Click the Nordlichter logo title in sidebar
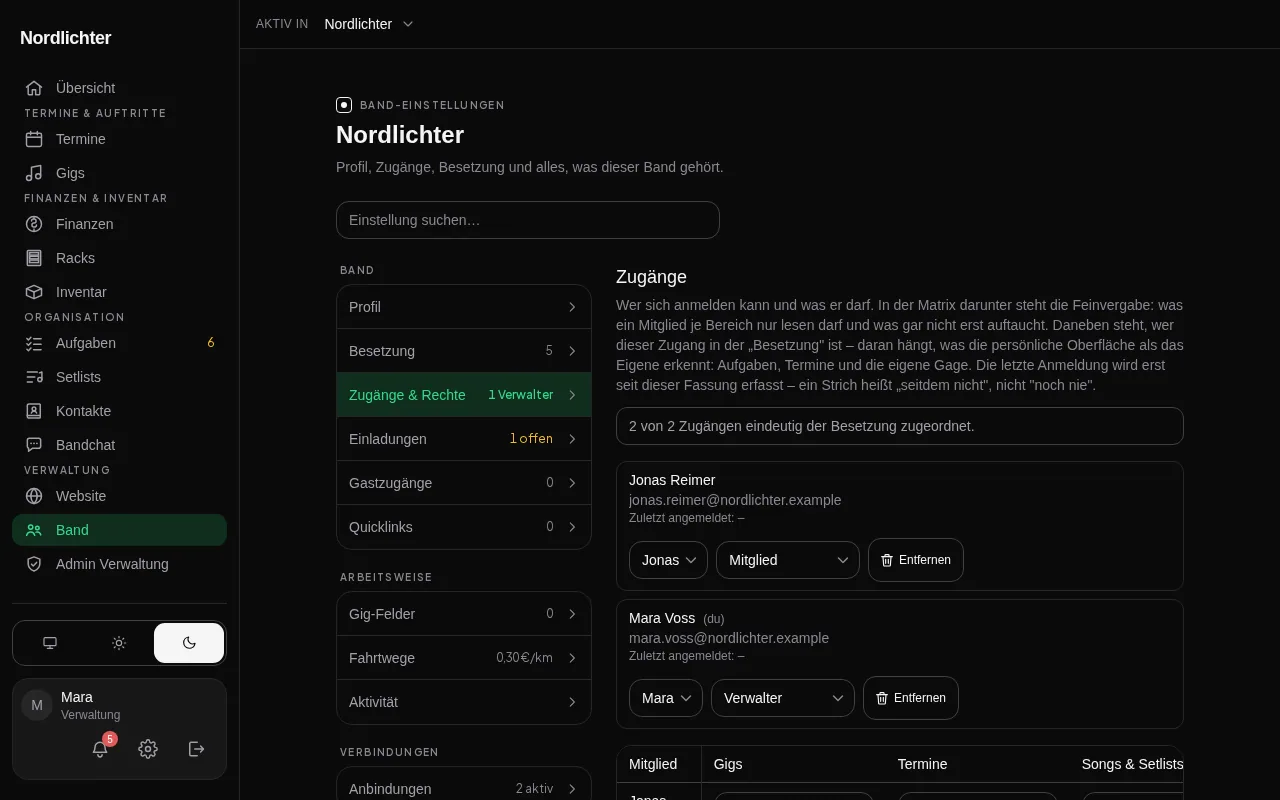The image size is (1280, 800). coord(66,38)
